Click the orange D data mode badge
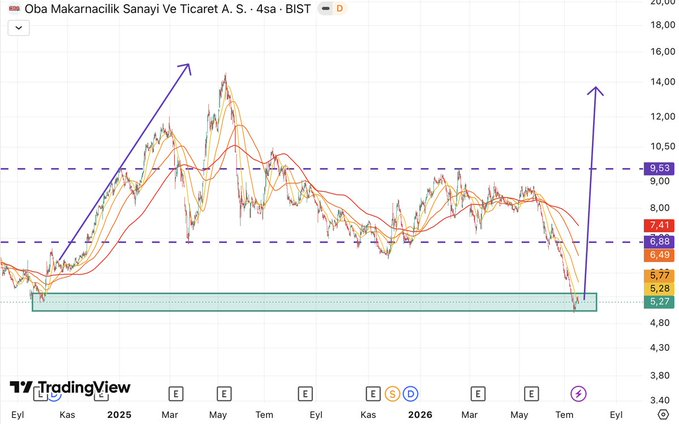This screenshot has width=679, height=424. coord(340,9)
